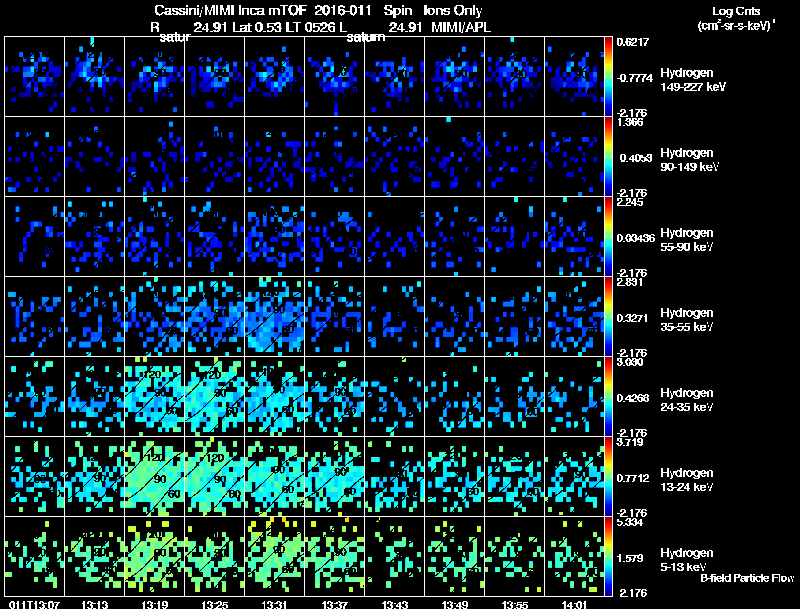This screenshot has height=609, width=800.
Task: Click the 13:37 time axis label
Action: click(x=335, y=604)
